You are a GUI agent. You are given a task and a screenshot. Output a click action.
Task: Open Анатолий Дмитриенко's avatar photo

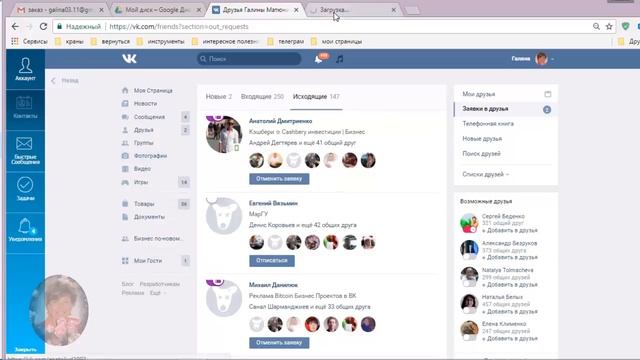tap(224, 135)
